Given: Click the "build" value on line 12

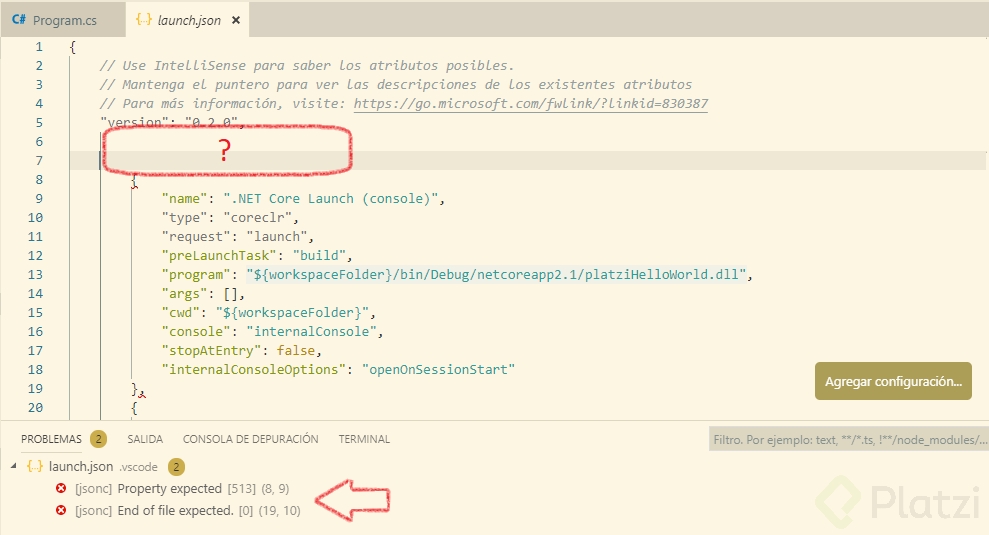Looking at the screenshot, I should point(319,256).
